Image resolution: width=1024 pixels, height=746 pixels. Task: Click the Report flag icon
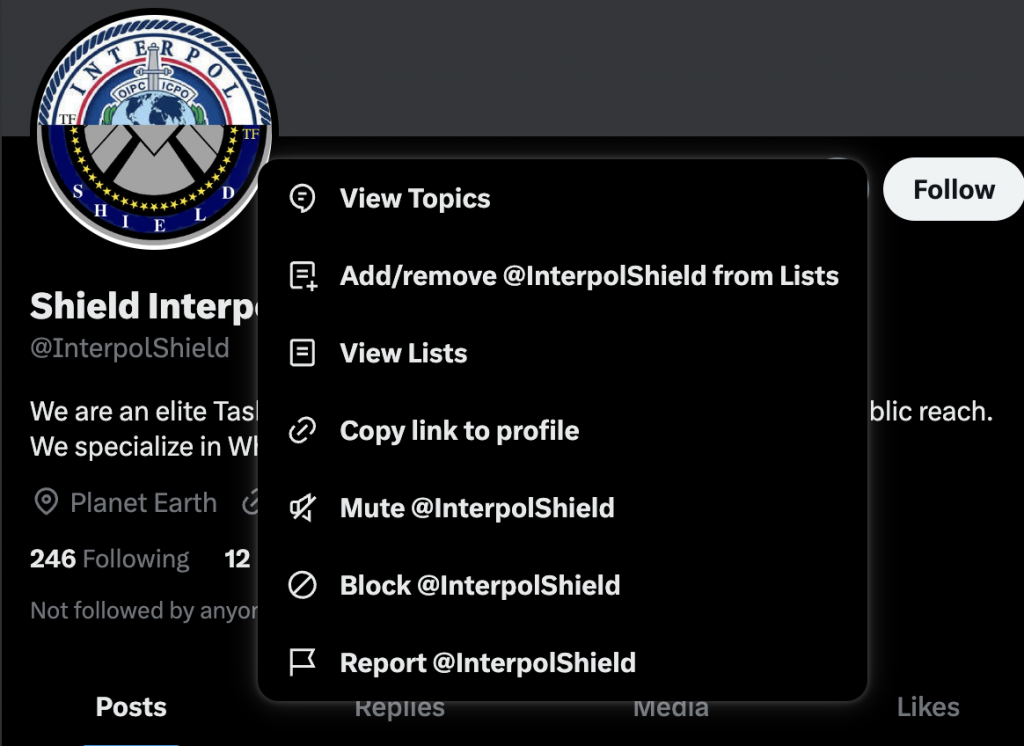point(302,662)
